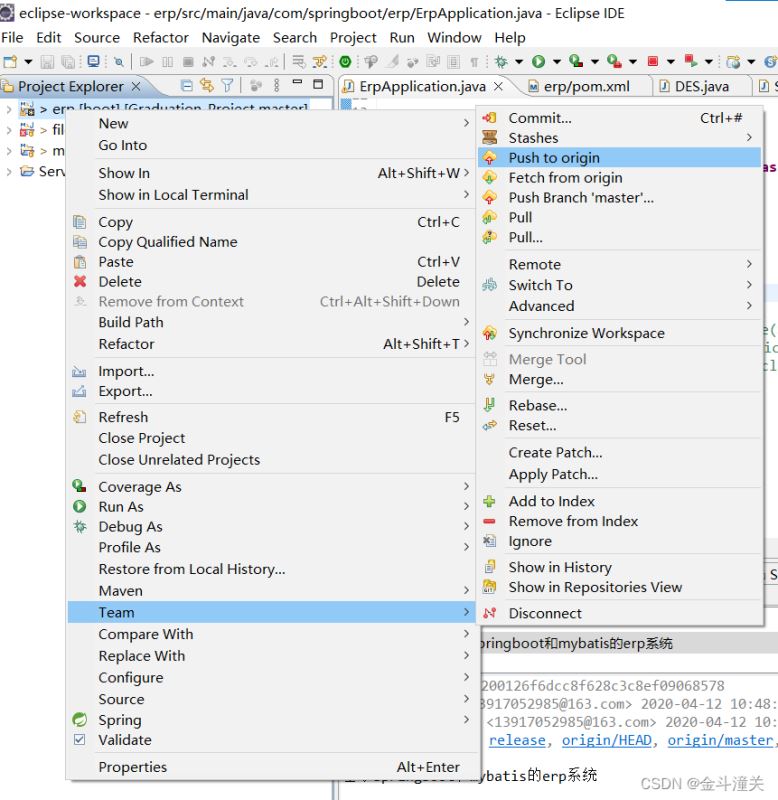
Task: Click the Open Terminal monitor icon
Action: tap(93, 62)
